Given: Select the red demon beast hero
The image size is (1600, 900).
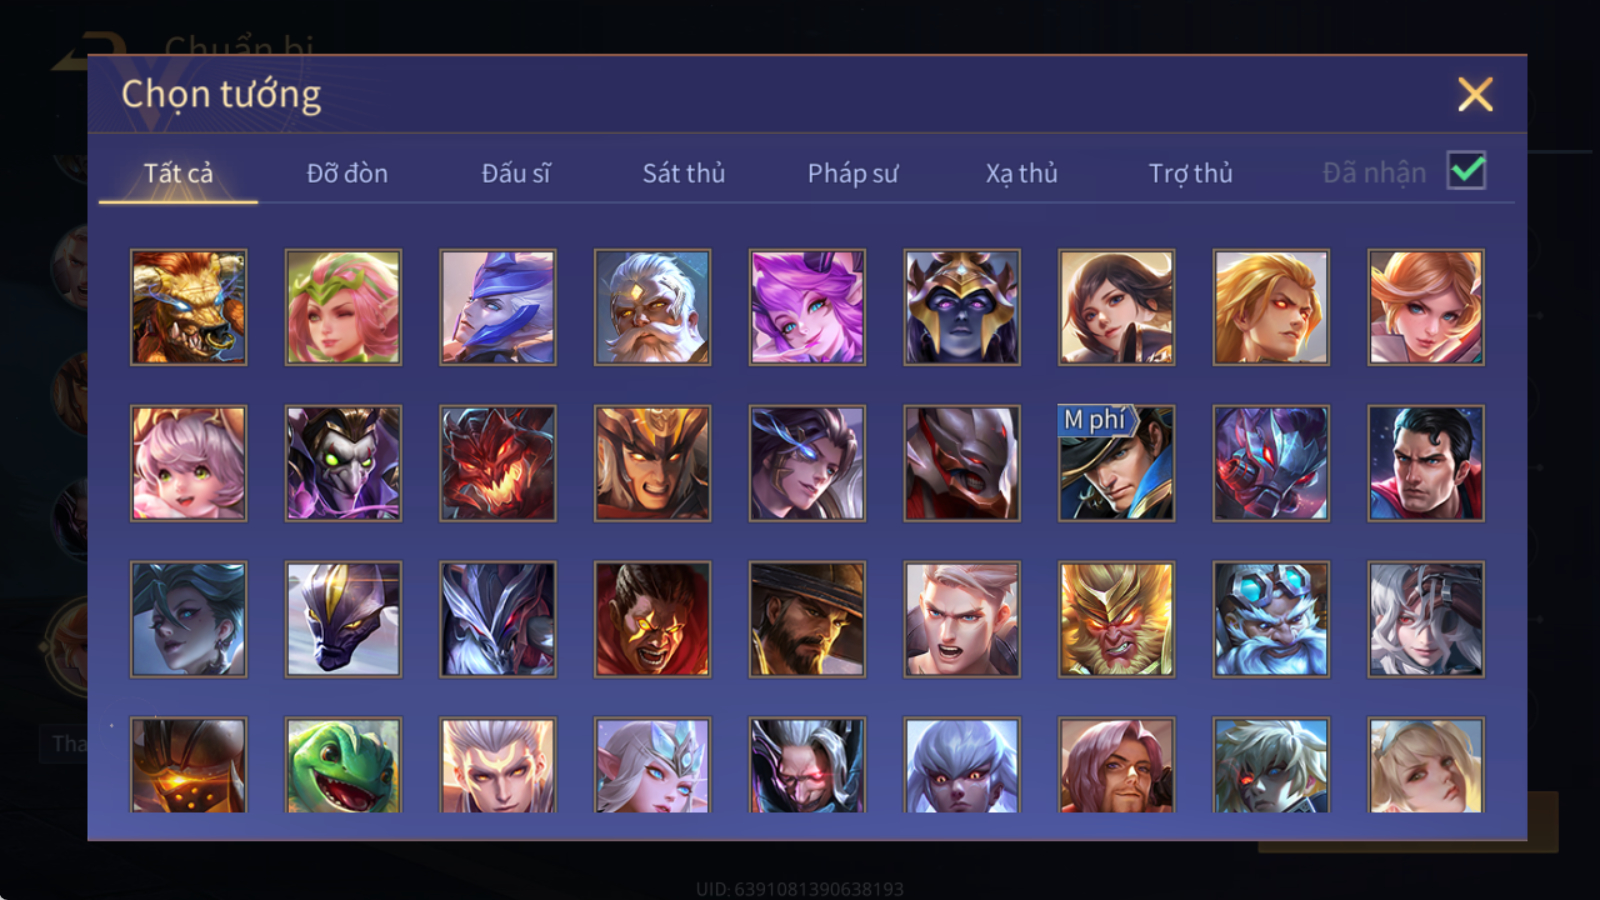Looking at the screenshot, I should (498, 463).
